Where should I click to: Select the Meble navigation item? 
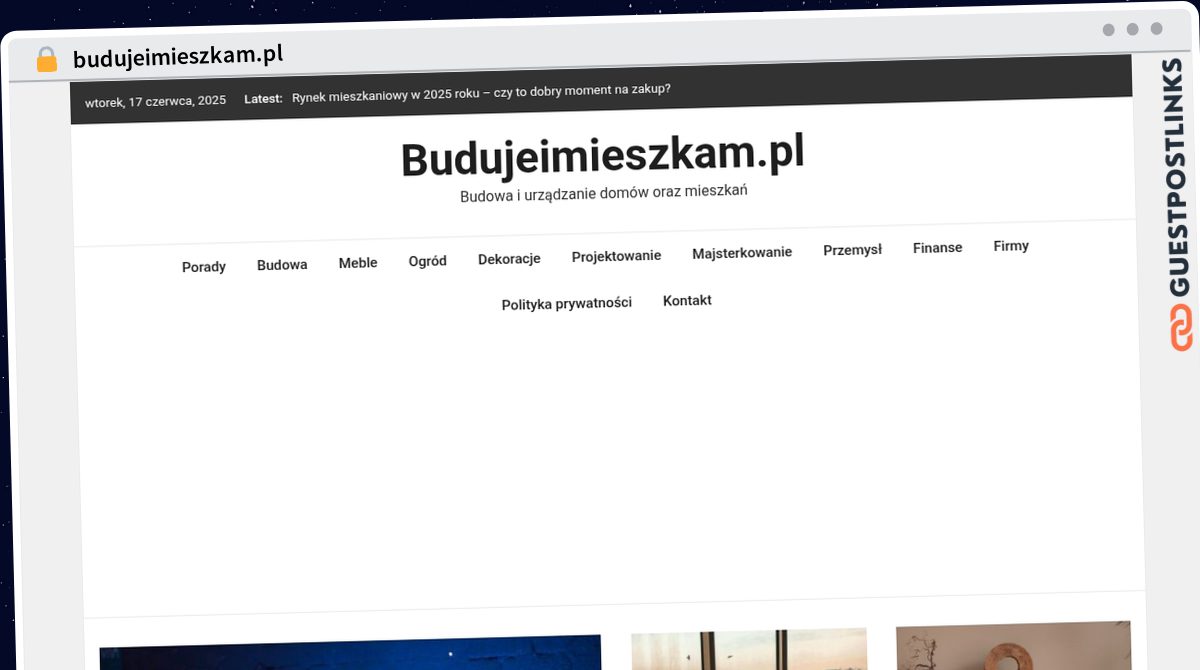click(x=357, y=262)
